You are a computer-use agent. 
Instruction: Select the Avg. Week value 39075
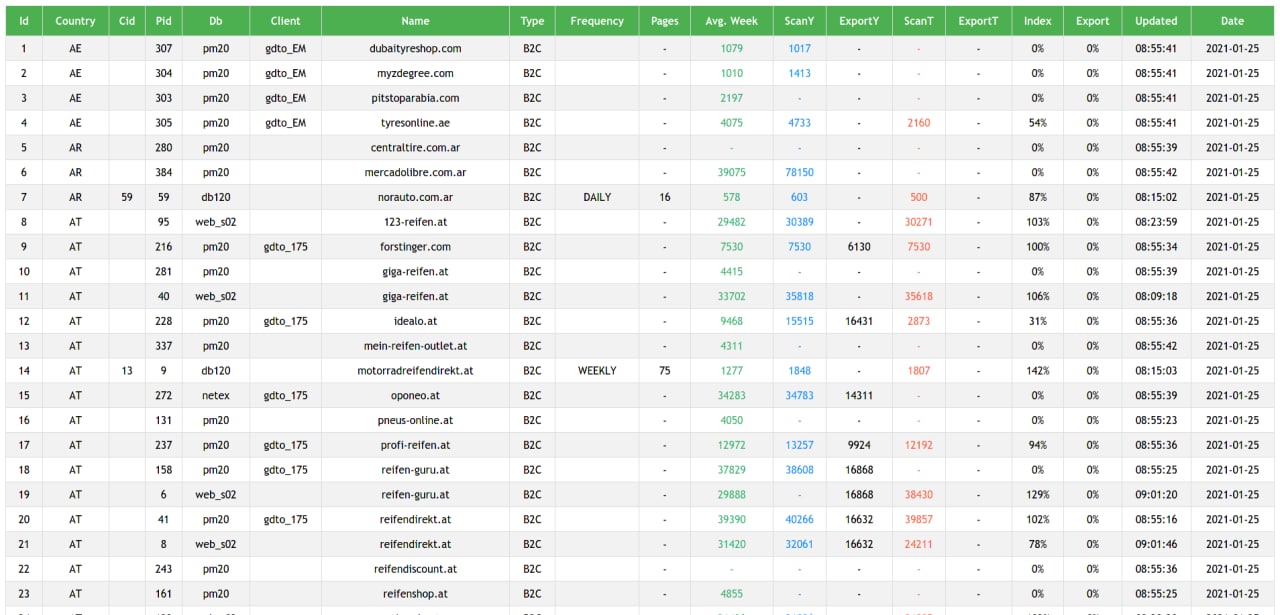click(732, 172)
